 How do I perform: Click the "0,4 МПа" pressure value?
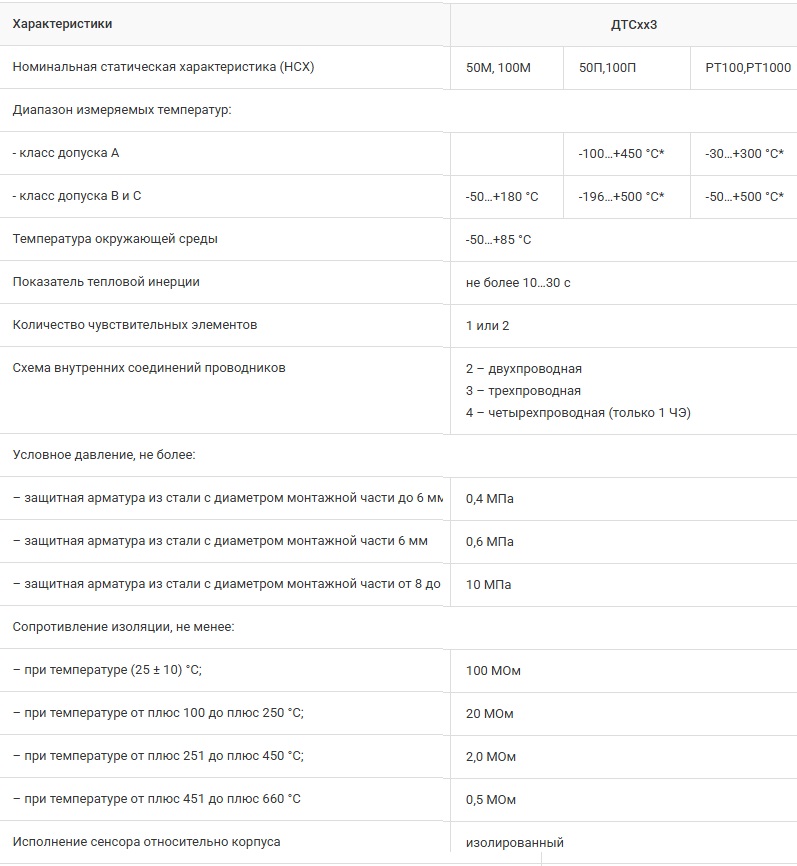pyautogui.click(x=490, y=498)
